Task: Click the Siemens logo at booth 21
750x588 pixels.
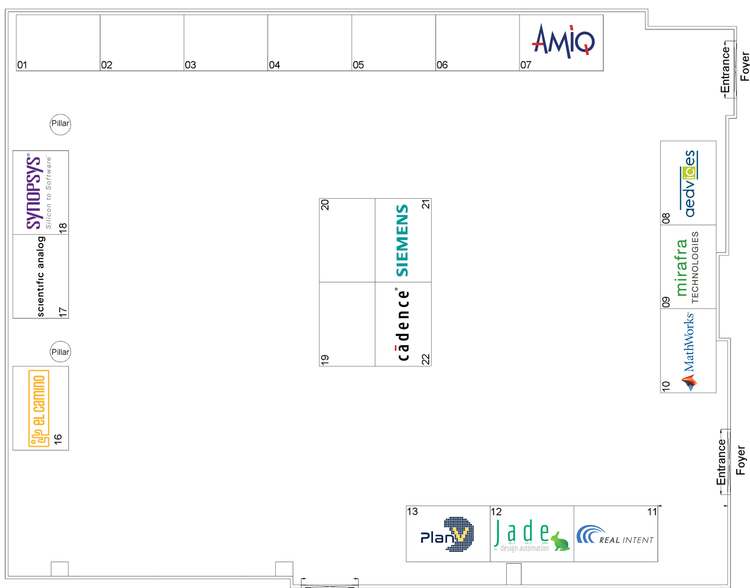Action: [402, 240]
